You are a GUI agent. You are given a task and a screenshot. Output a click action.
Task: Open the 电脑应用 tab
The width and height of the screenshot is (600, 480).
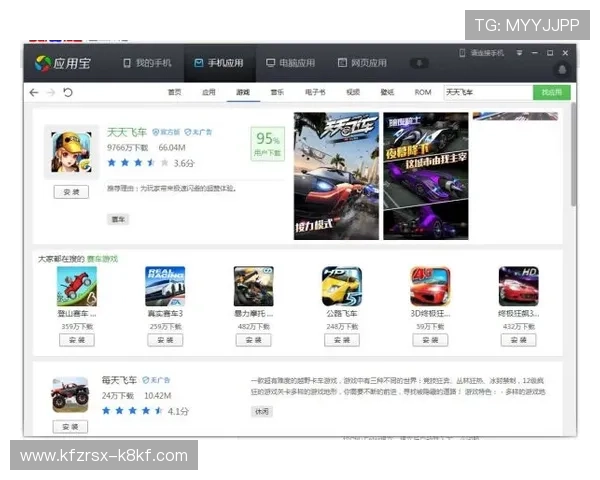click(291, 63)
